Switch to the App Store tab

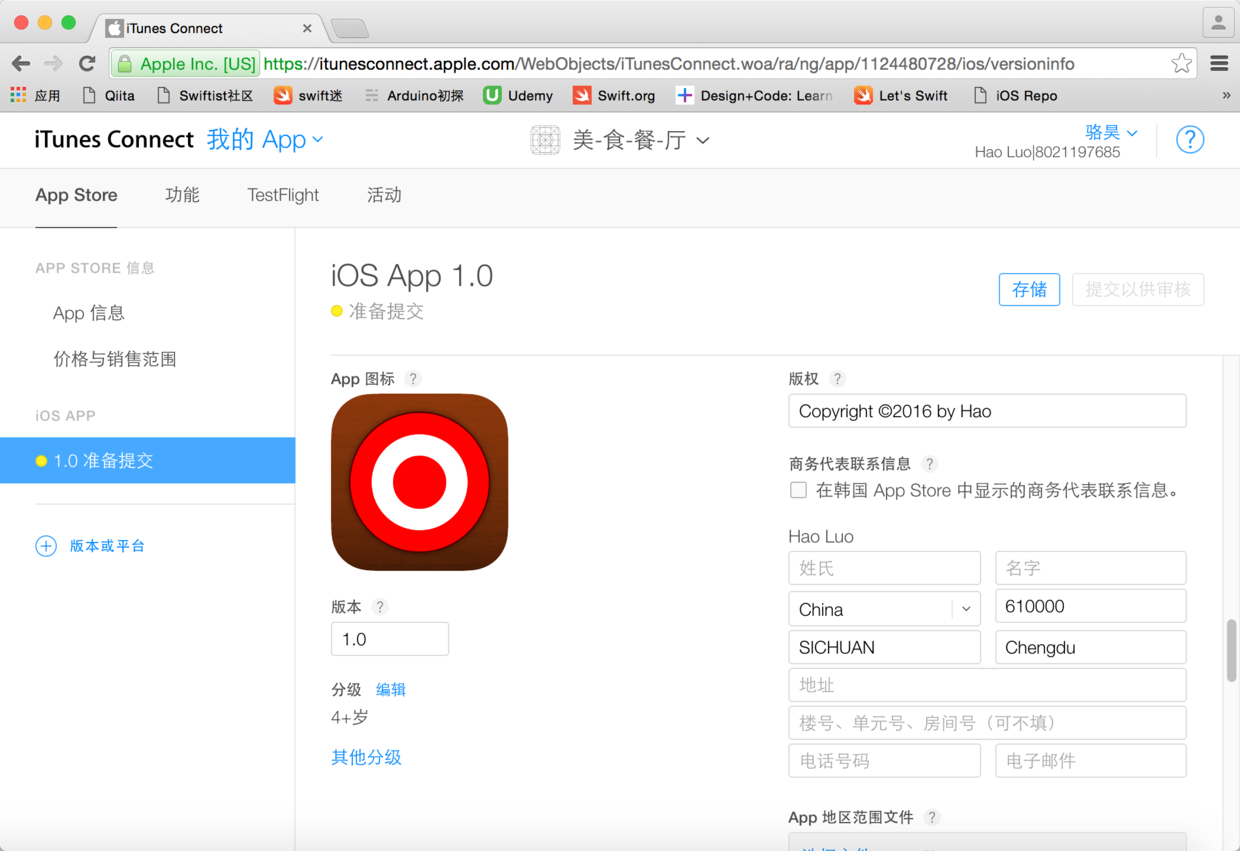pyautogui.click(x=76, y=195)
